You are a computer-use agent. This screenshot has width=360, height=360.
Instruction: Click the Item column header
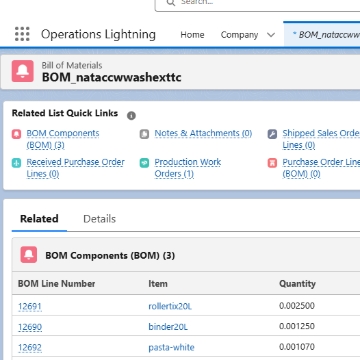pos(158,284)
